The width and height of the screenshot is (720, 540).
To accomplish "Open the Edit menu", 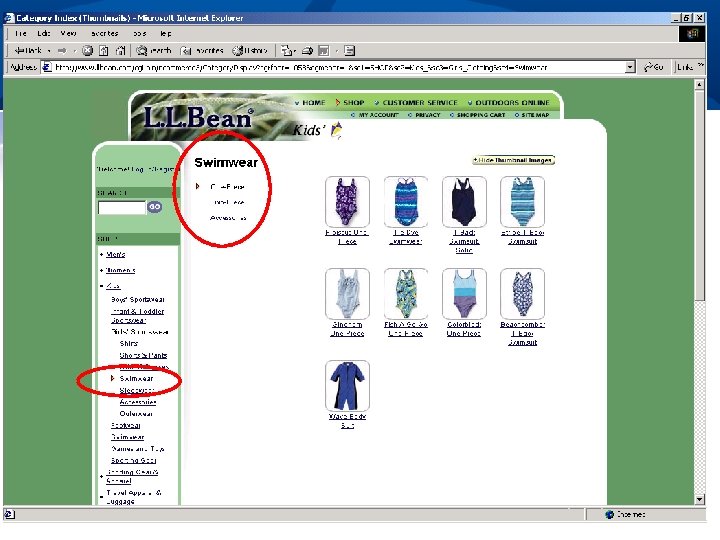I will pyautogui.click(x=44, y=34).
